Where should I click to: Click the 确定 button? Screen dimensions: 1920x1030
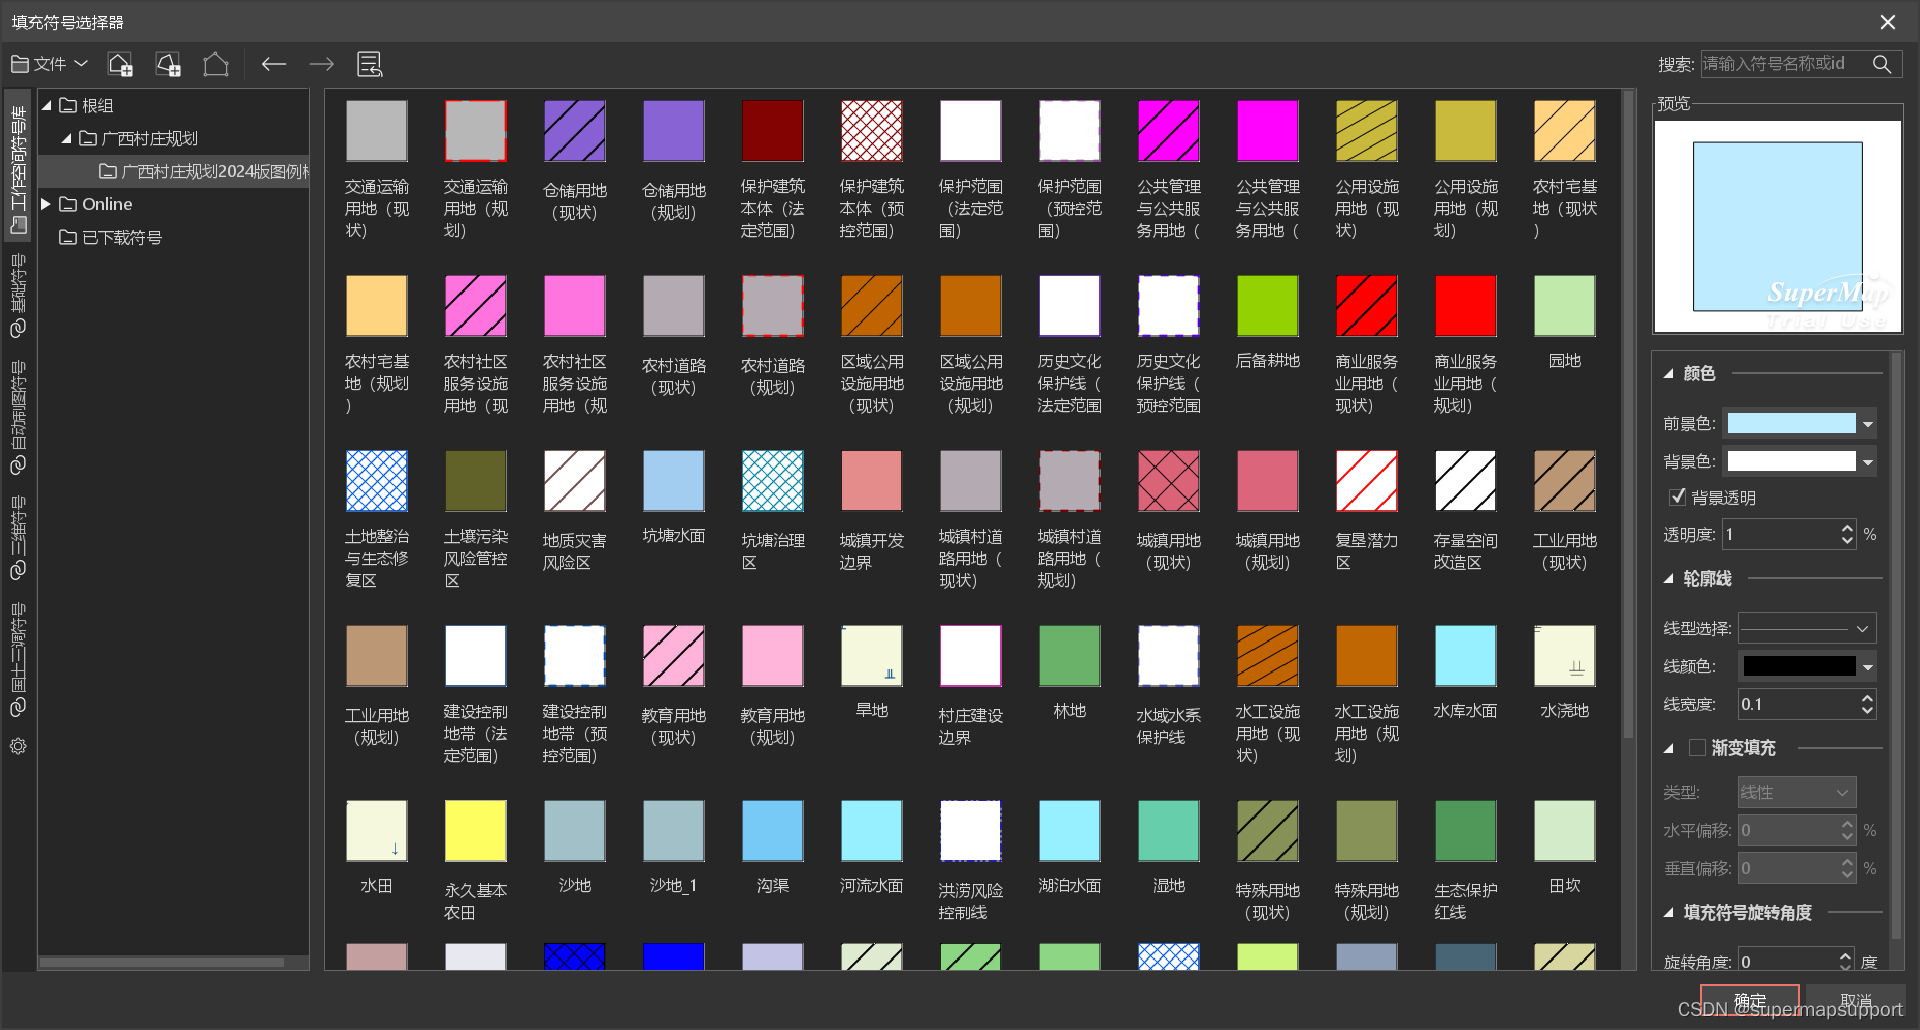pyautogui.click(x=1749, y=1001)
